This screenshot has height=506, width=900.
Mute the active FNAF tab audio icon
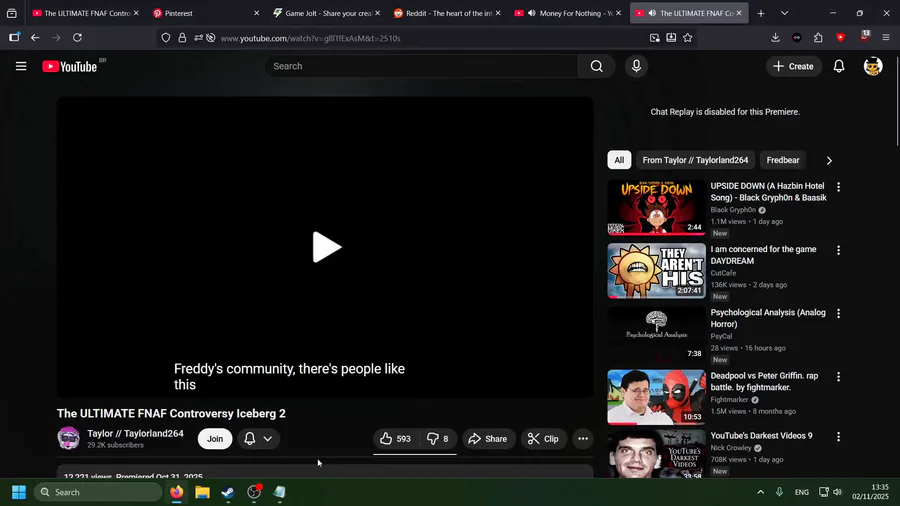(x=652, y=13)
